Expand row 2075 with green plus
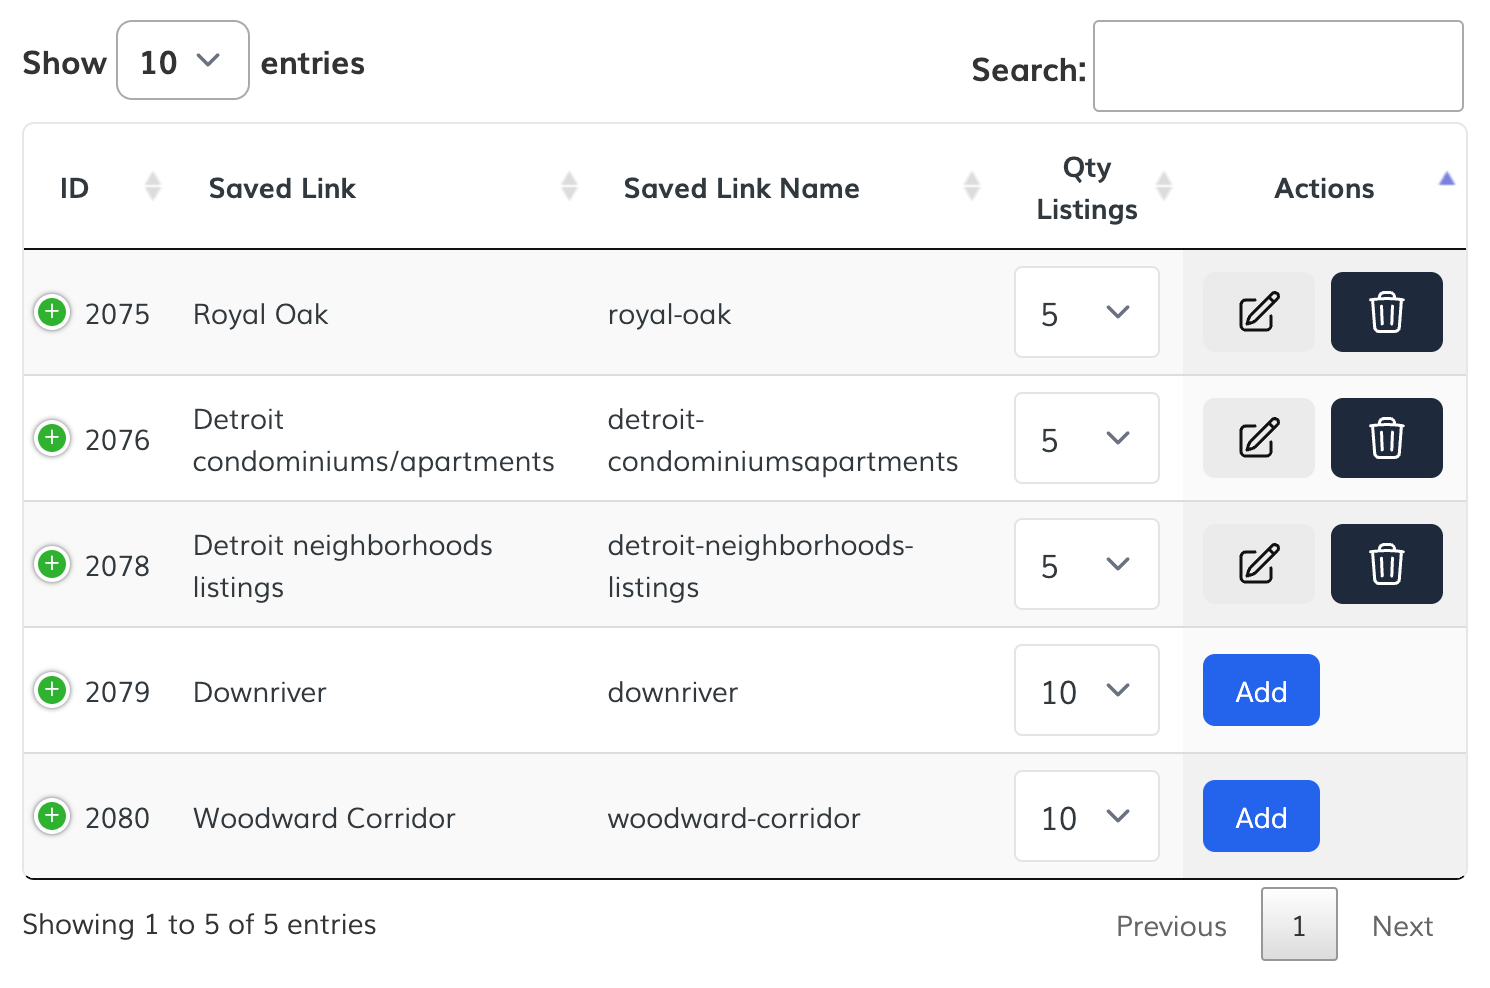The image size is (1490, 988). pos(52,312)
